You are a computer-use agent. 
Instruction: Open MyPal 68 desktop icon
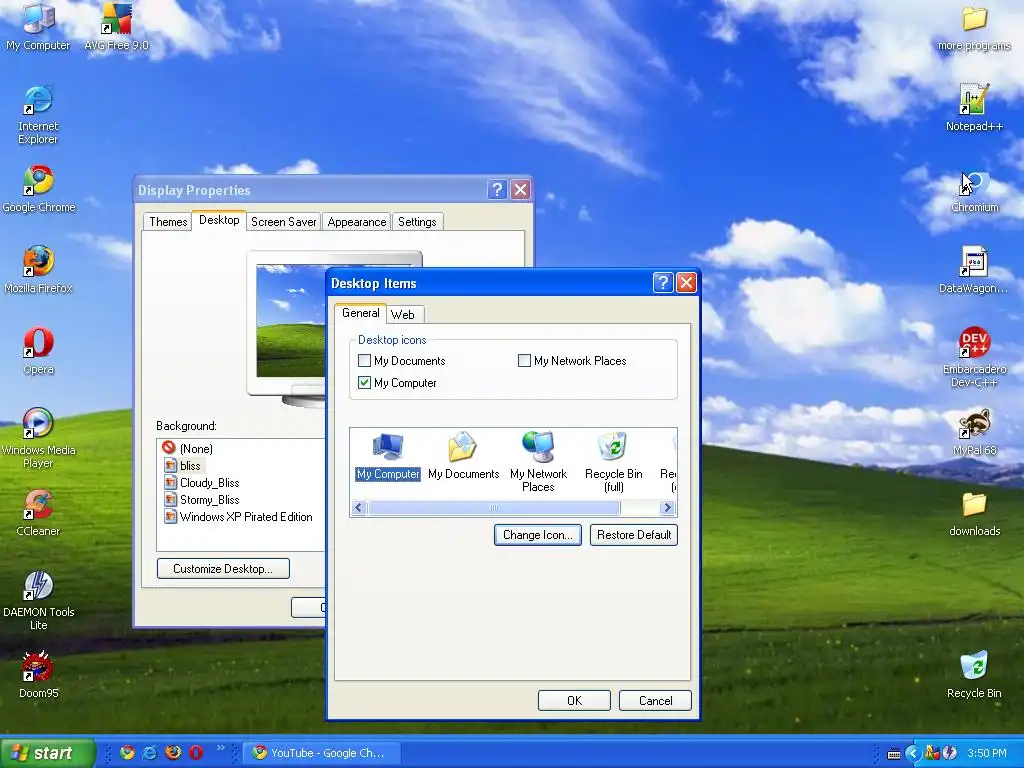click(x=974, y=432)
